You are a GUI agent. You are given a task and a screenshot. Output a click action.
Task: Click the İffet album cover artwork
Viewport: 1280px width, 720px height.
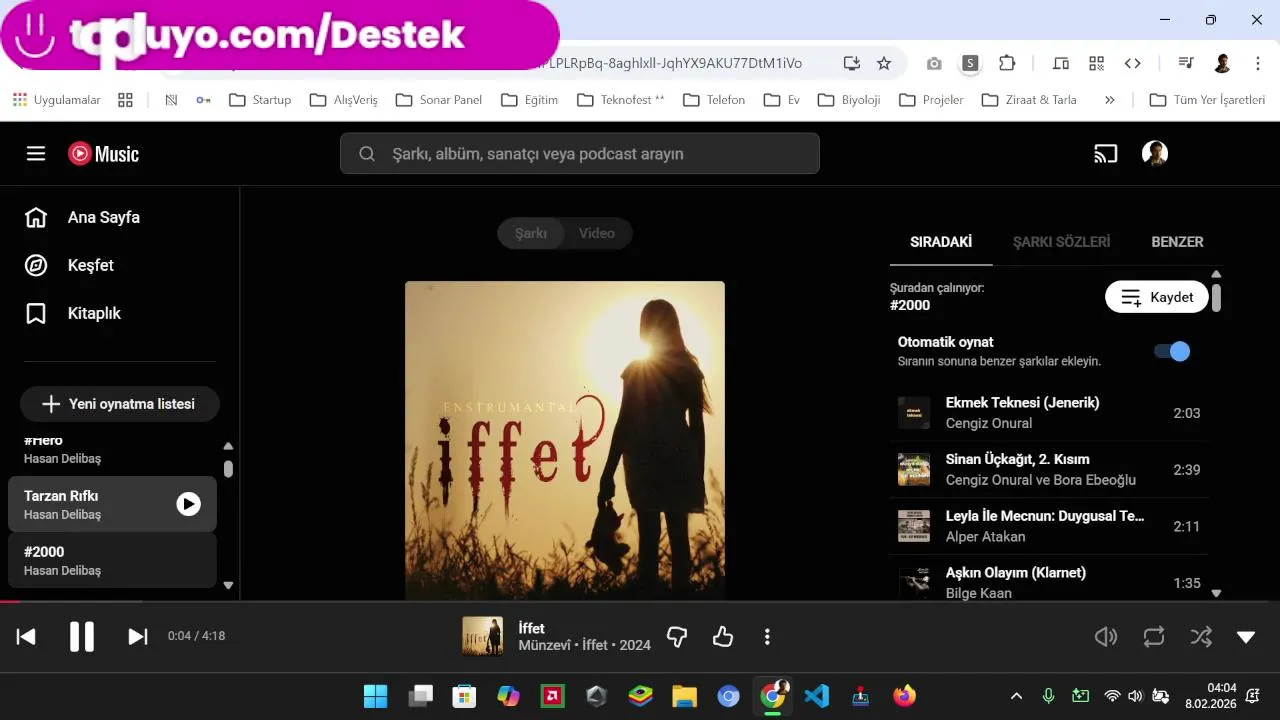pyautogui.click(x=565, y=440)
